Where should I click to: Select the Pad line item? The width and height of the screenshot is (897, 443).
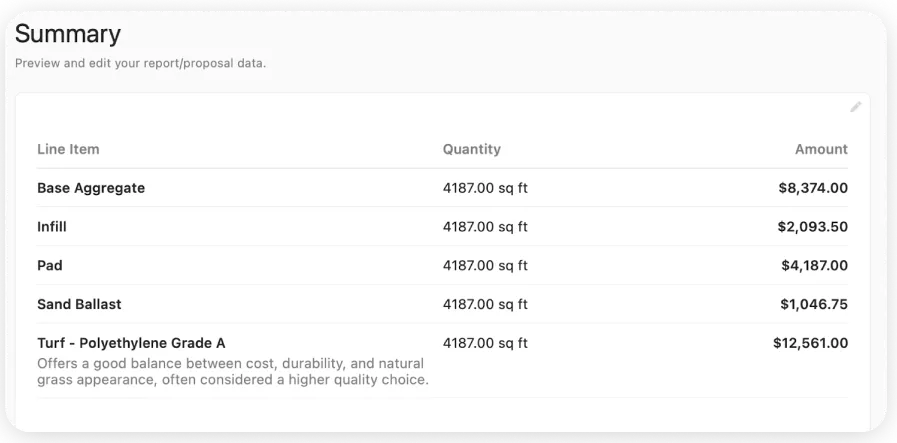(x=50, y=265)
